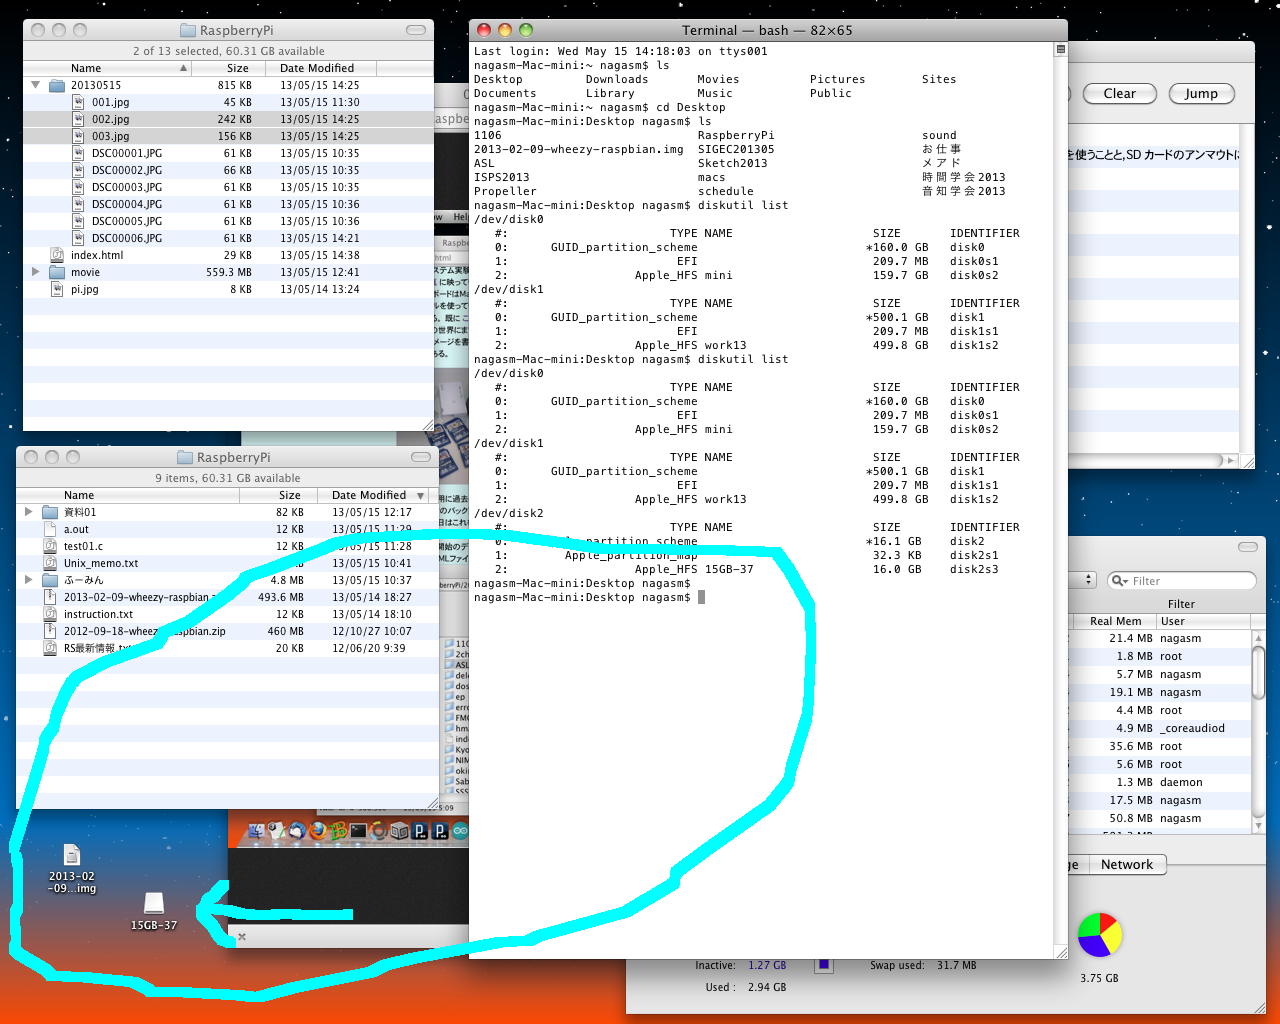Open the search options in Filter field

coord(1120,581)
